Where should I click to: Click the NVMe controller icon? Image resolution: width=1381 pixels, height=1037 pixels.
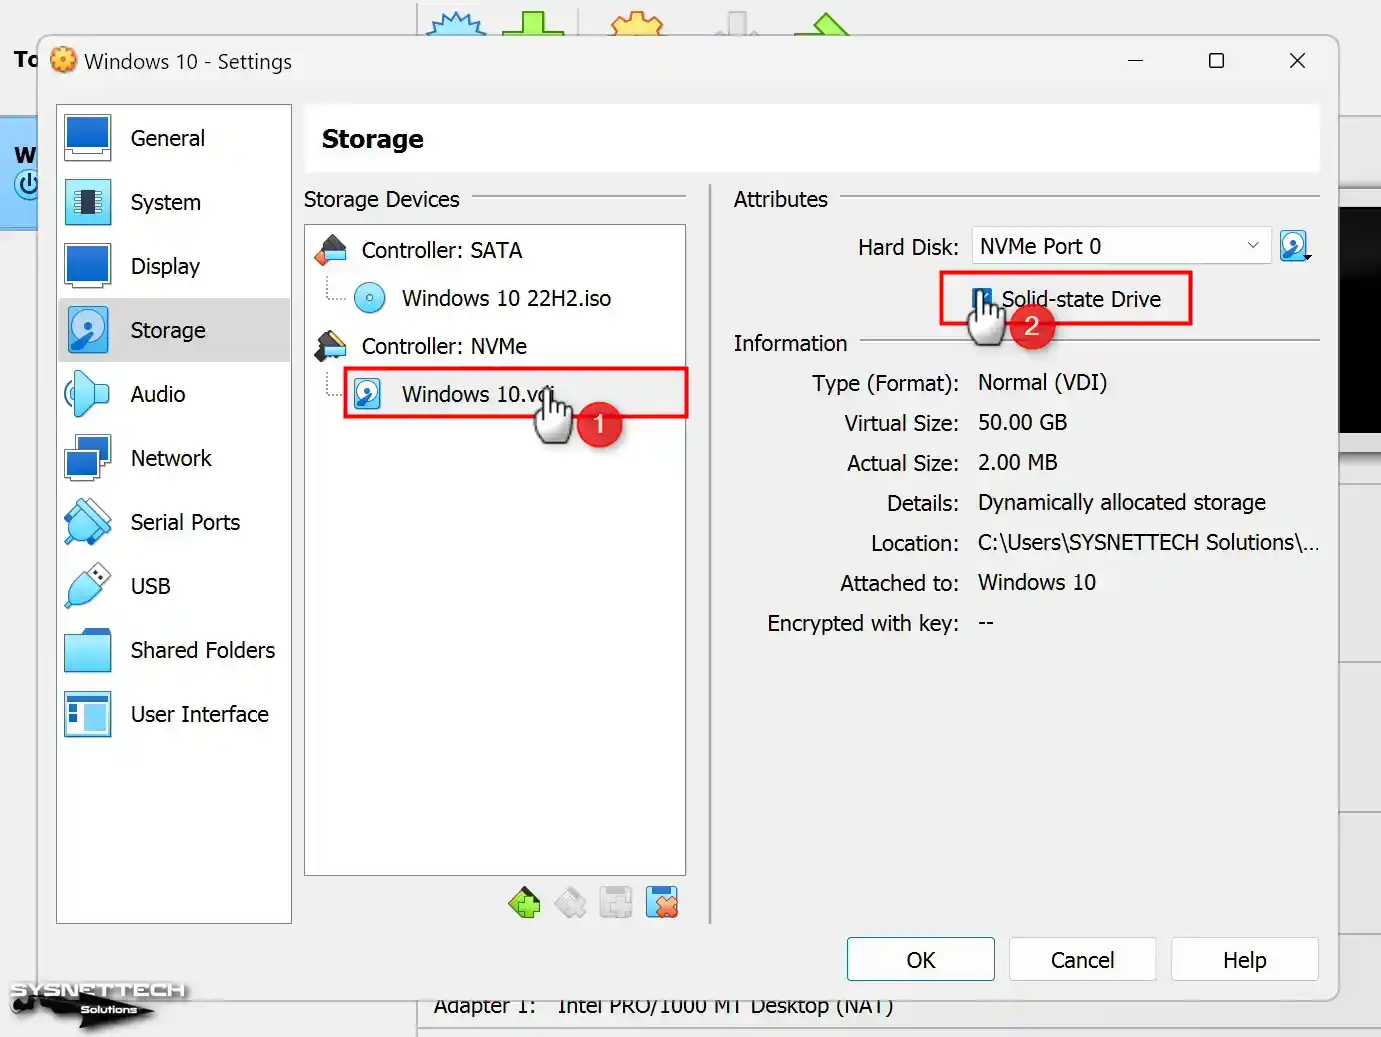(331, 346)
